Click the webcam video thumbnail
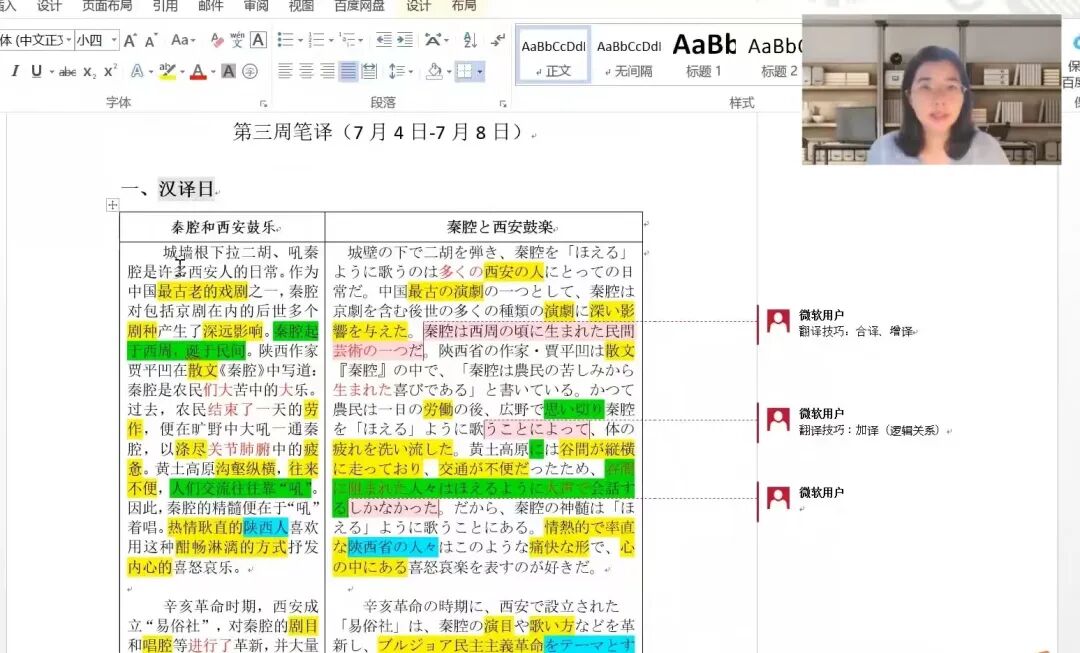This screenshot has width=1080, height=653. coord(931,90)
